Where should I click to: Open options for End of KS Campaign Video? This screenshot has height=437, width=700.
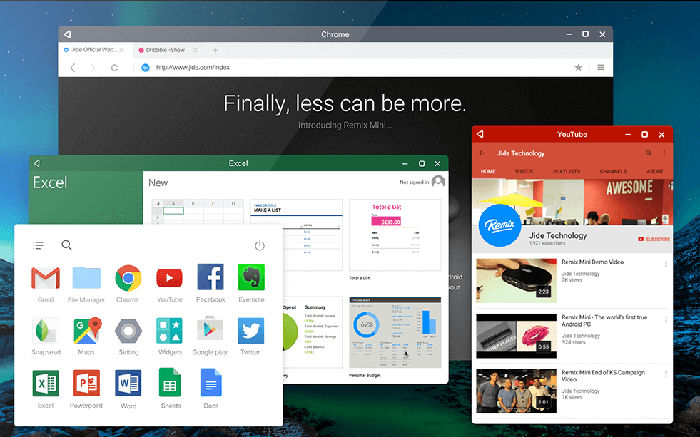coord(666,374)
